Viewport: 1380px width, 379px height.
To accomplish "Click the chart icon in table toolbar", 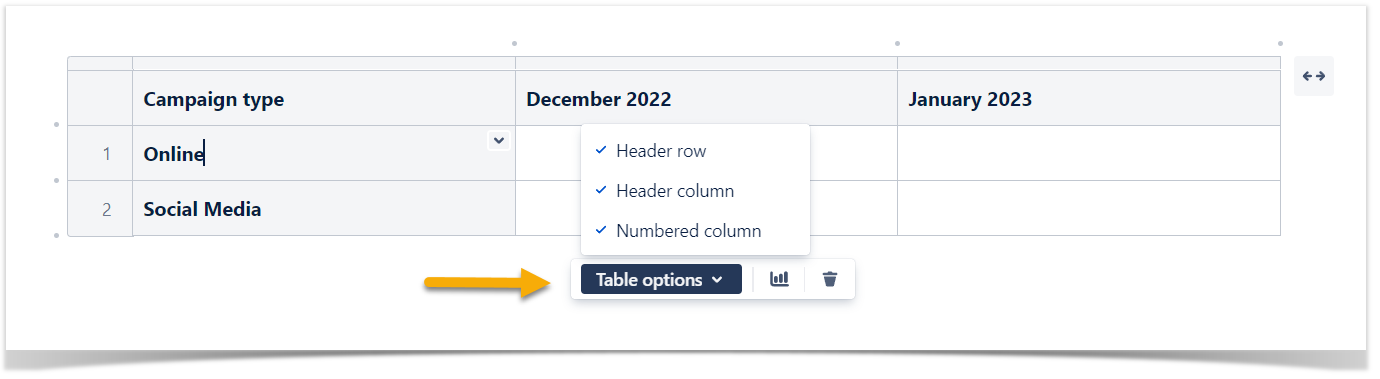I will point(779,280).
